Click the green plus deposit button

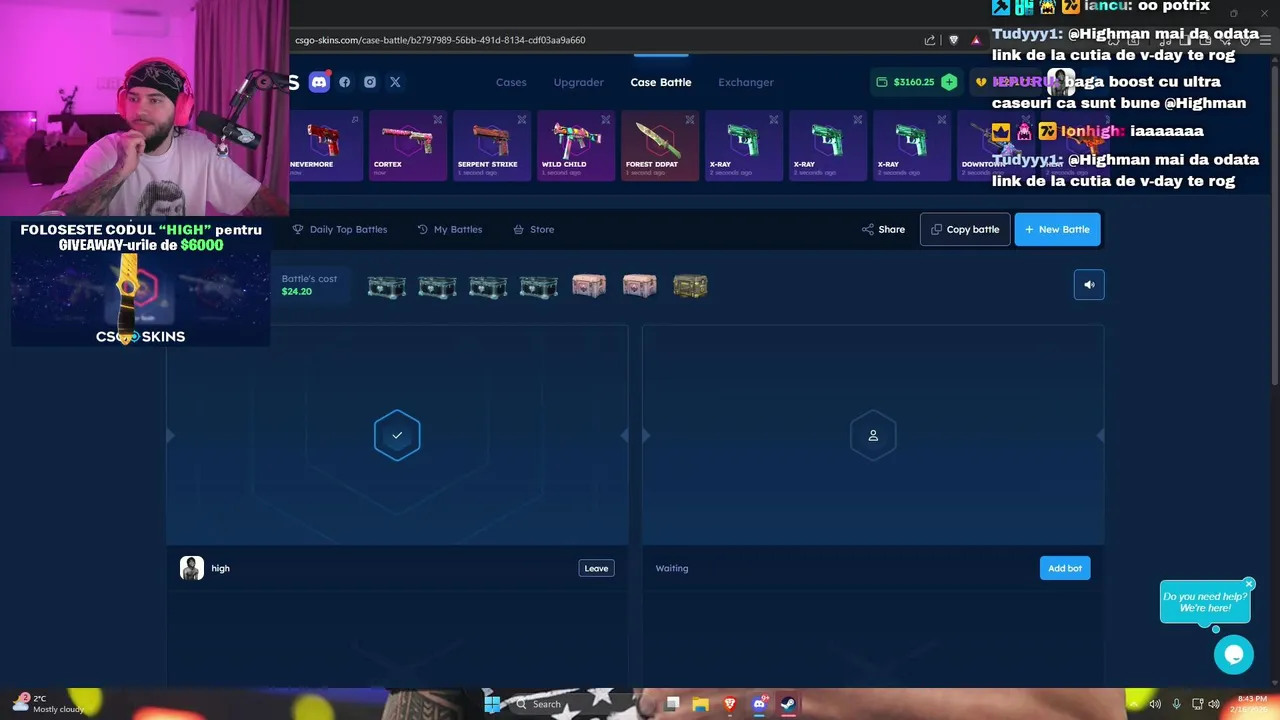pyautogui.click(x=949, y=82)
